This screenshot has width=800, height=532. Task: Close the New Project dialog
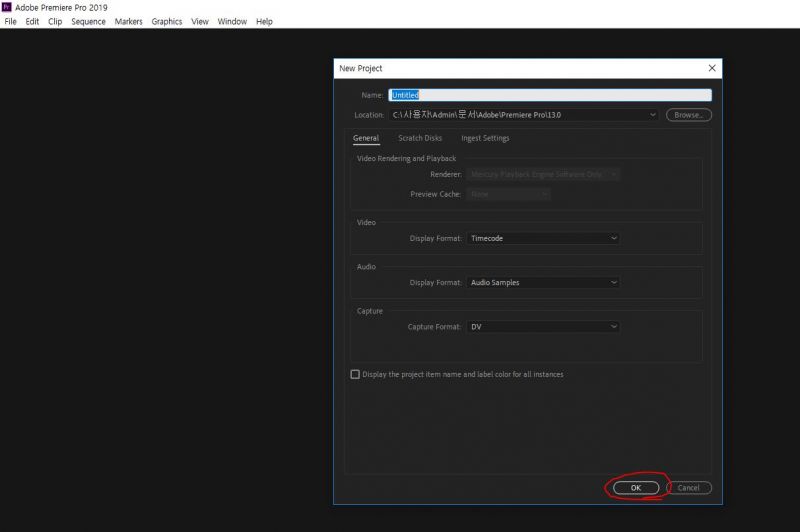coord(712,68)
